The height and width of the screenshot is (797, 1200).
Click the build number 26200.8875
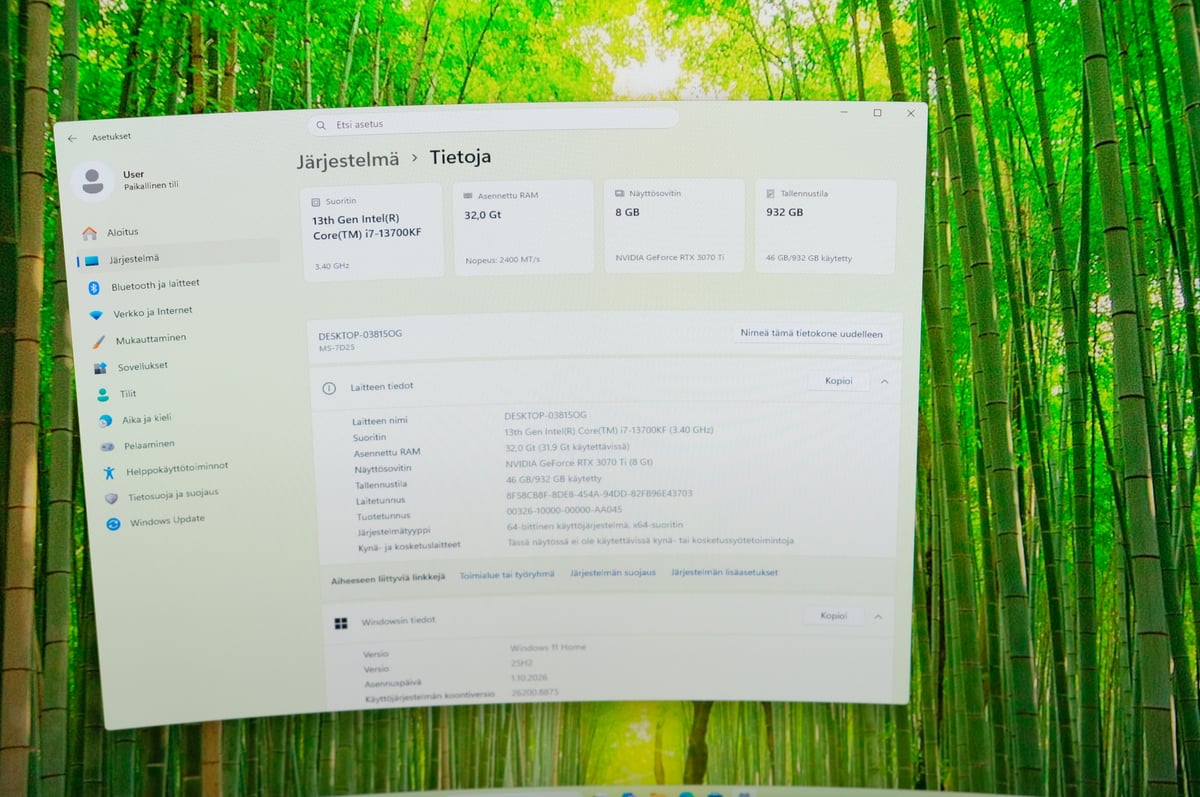tap(533, 692)
